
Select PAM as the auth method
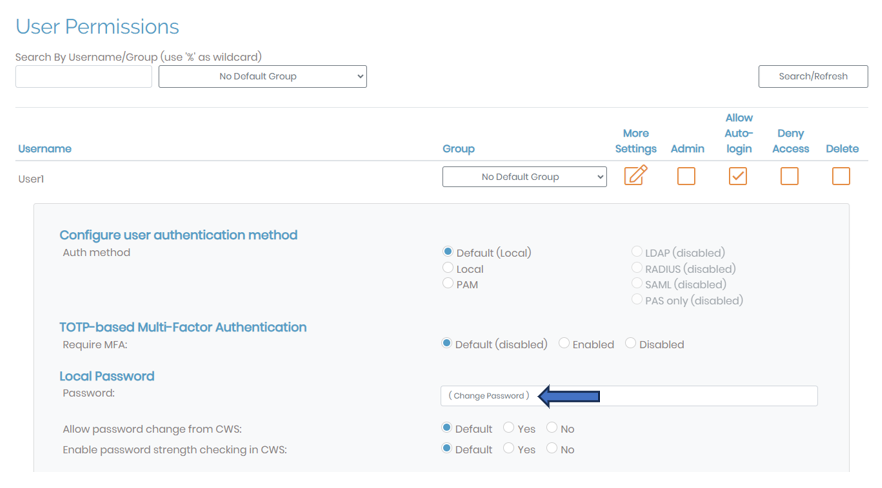[x=447, y=284]
